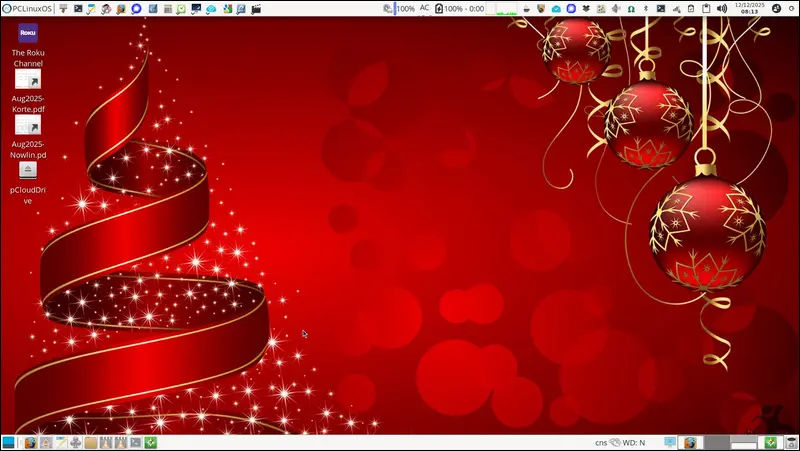Open the Dropbox tray icon
Viewport: 800px width, 451px height.
[586, 9]
